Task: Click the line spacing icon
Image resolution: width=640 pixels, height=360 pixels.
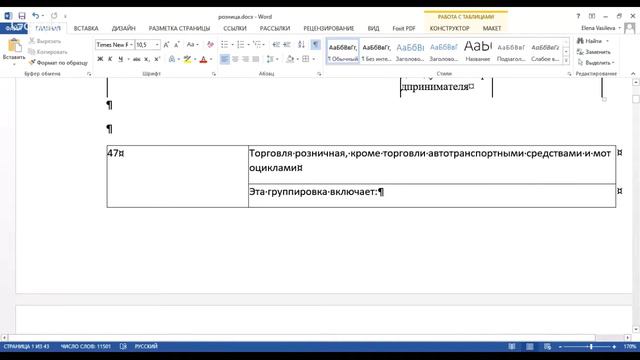Action: pyautogui.click(x=270, y=59)
